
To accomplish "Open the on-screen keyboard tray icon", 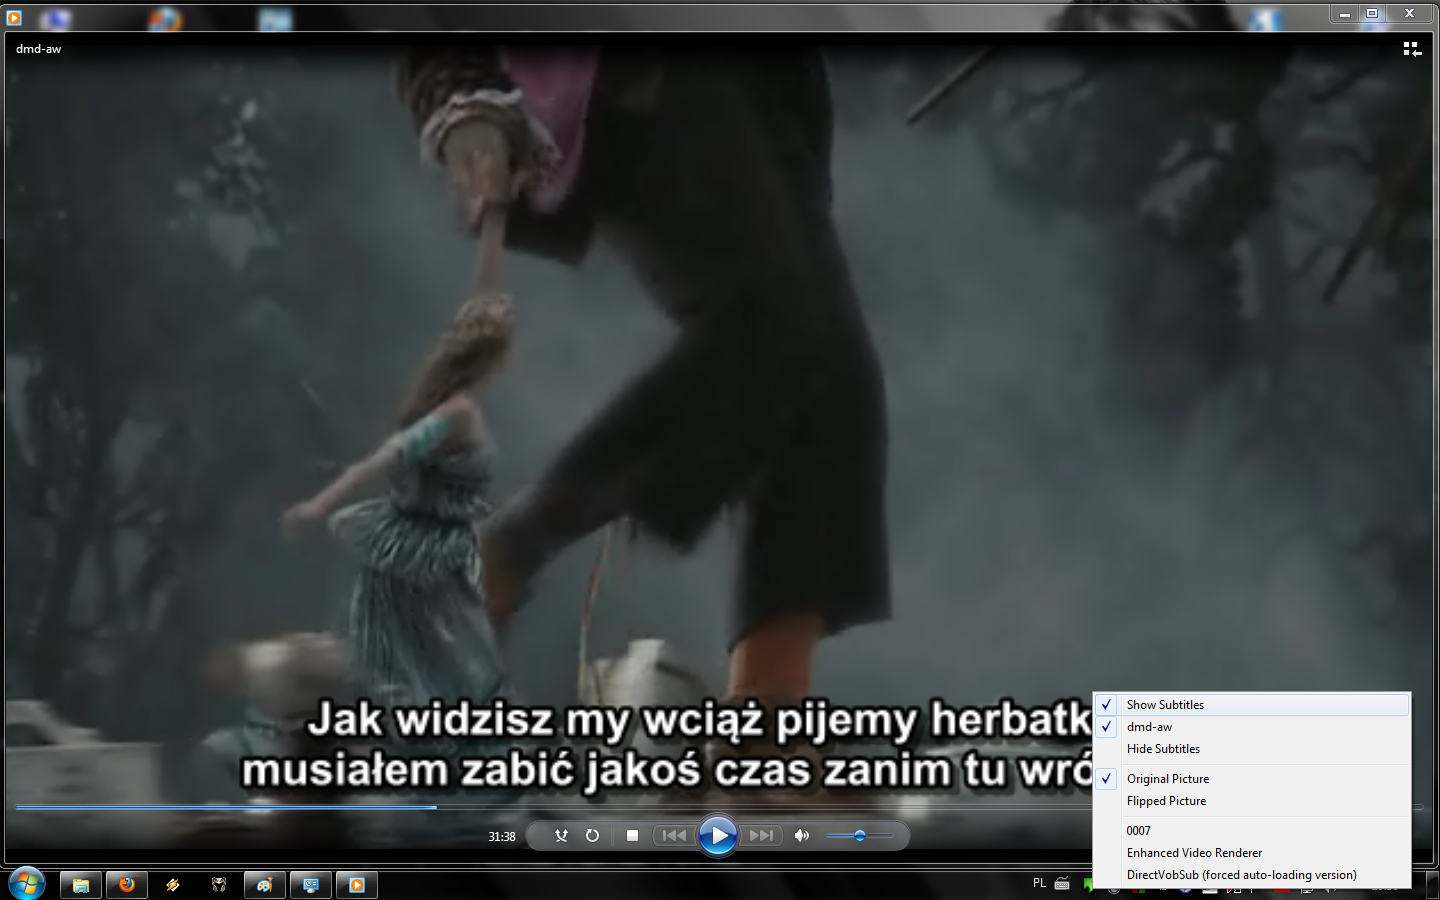I will pos(1062,883).
